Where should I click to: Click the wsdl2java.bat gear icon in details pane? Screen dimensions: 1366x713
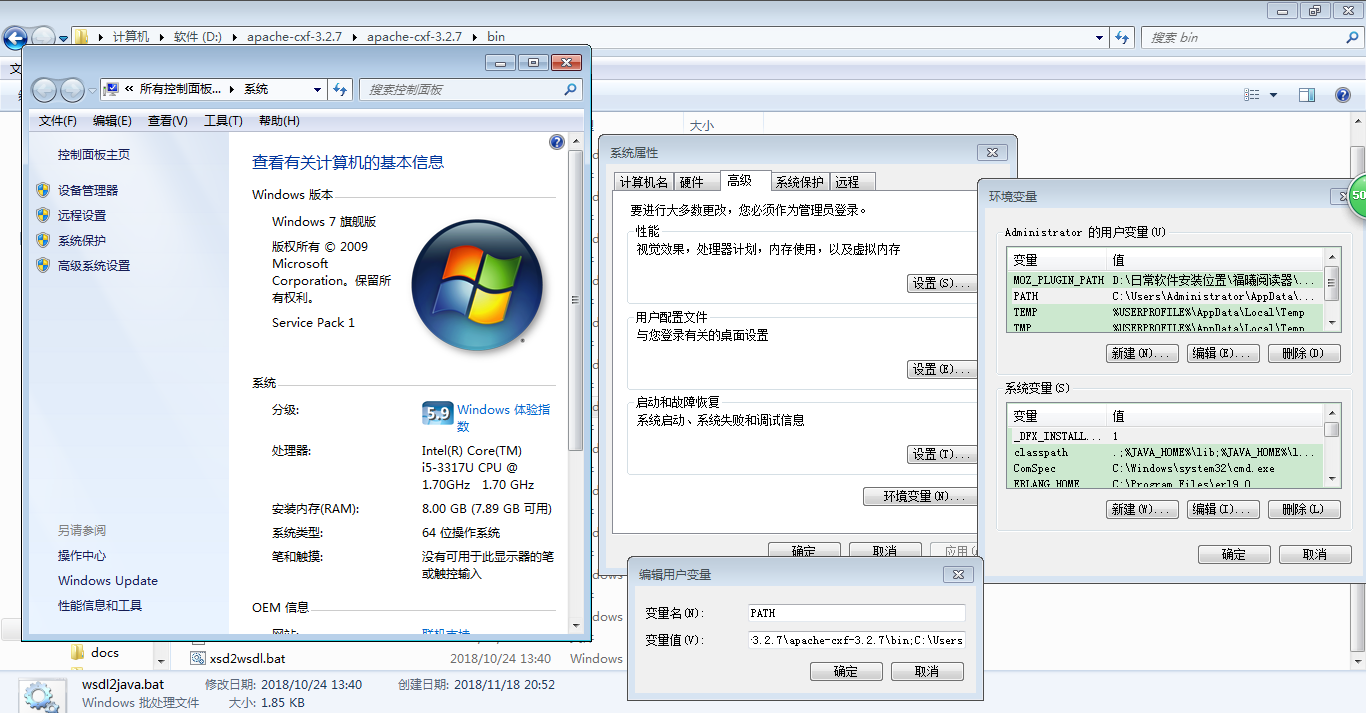pos(40,695)
